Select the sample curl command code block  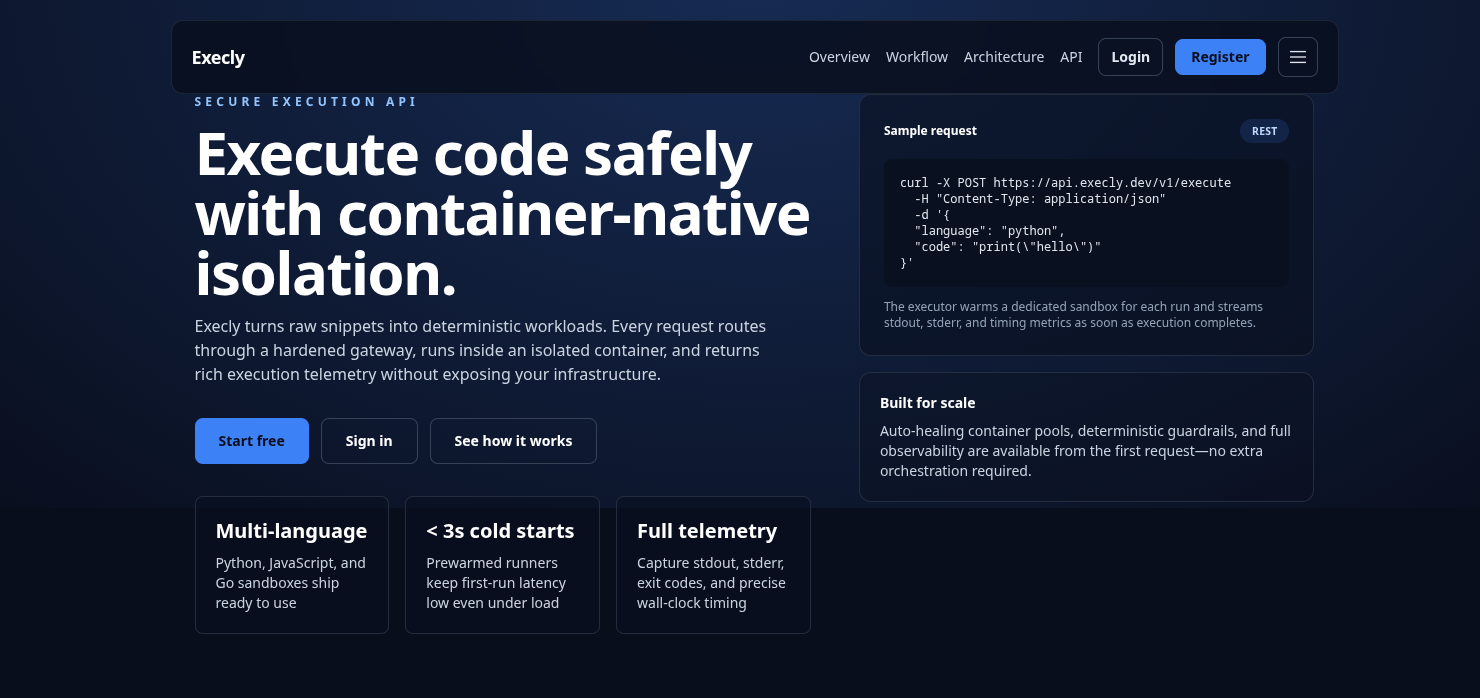[1086, 222]
